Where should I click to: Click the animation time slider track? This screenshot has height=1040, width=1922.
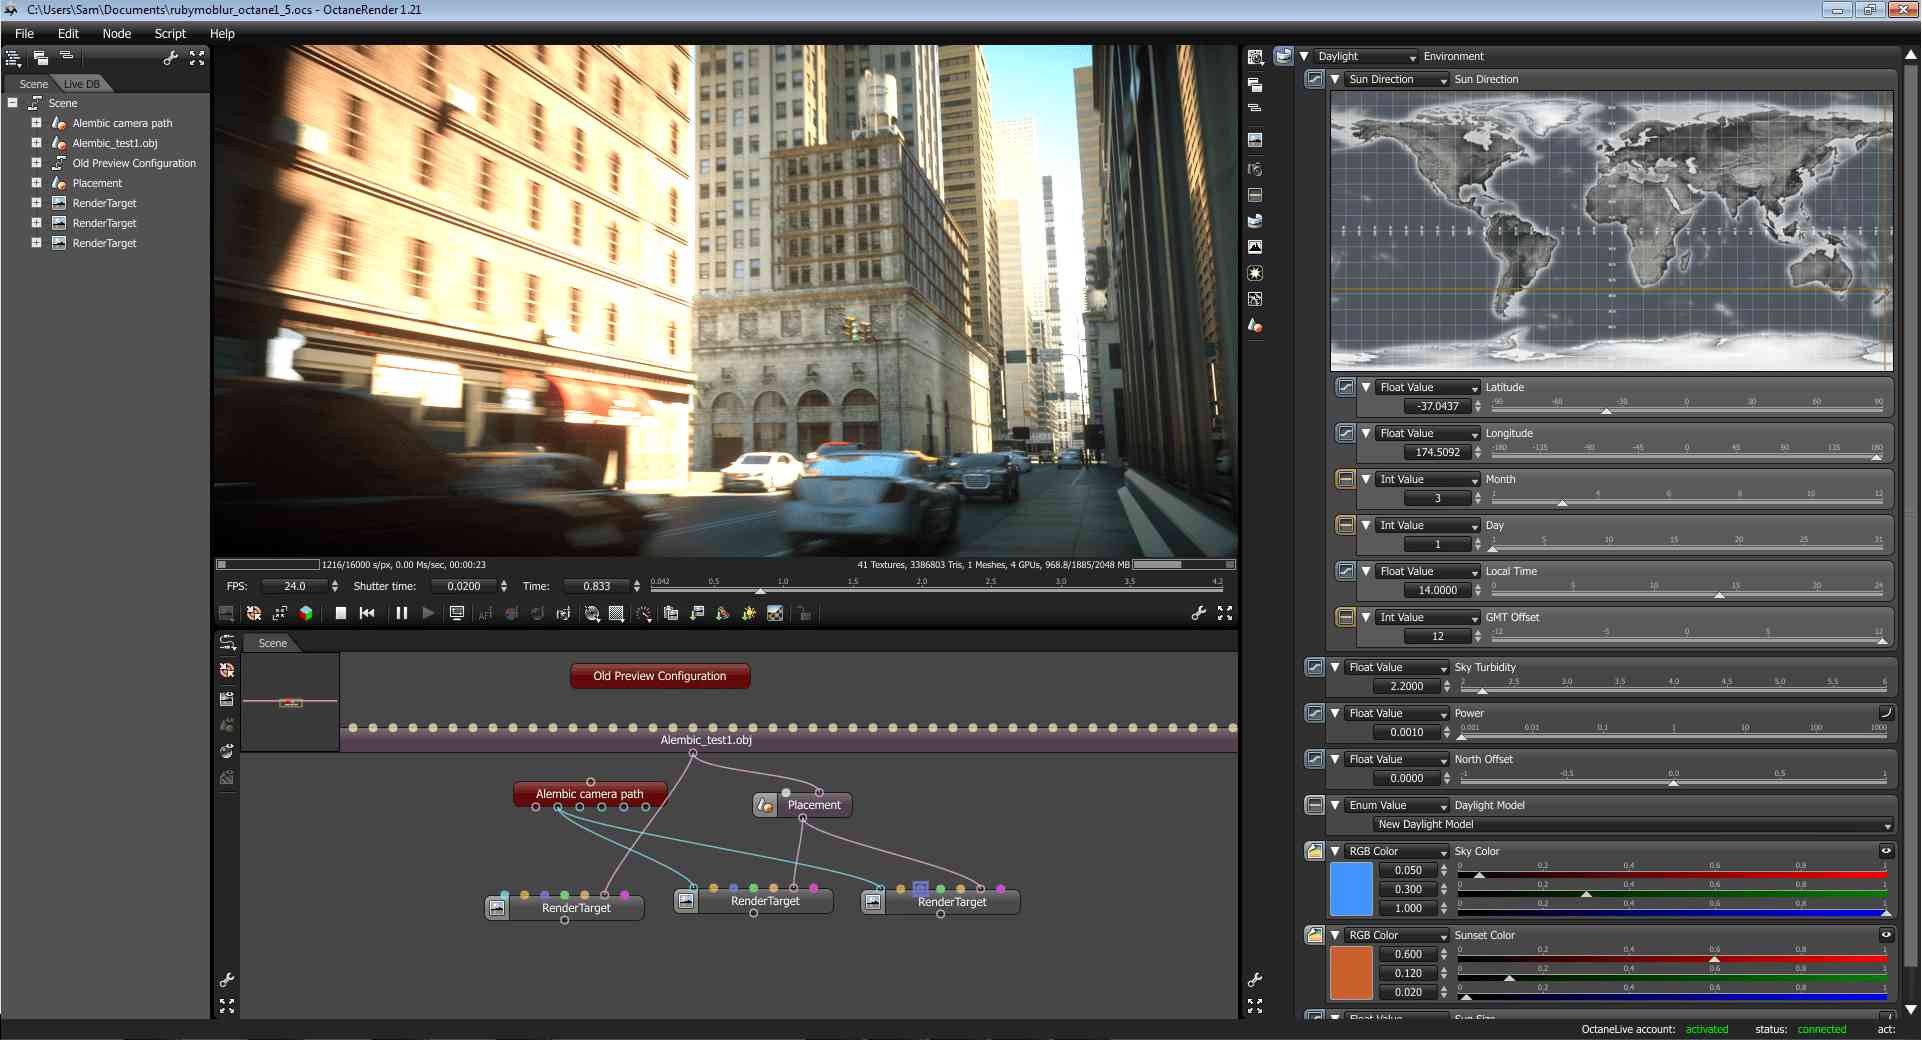pyautogui.click(x=937, y=590)
